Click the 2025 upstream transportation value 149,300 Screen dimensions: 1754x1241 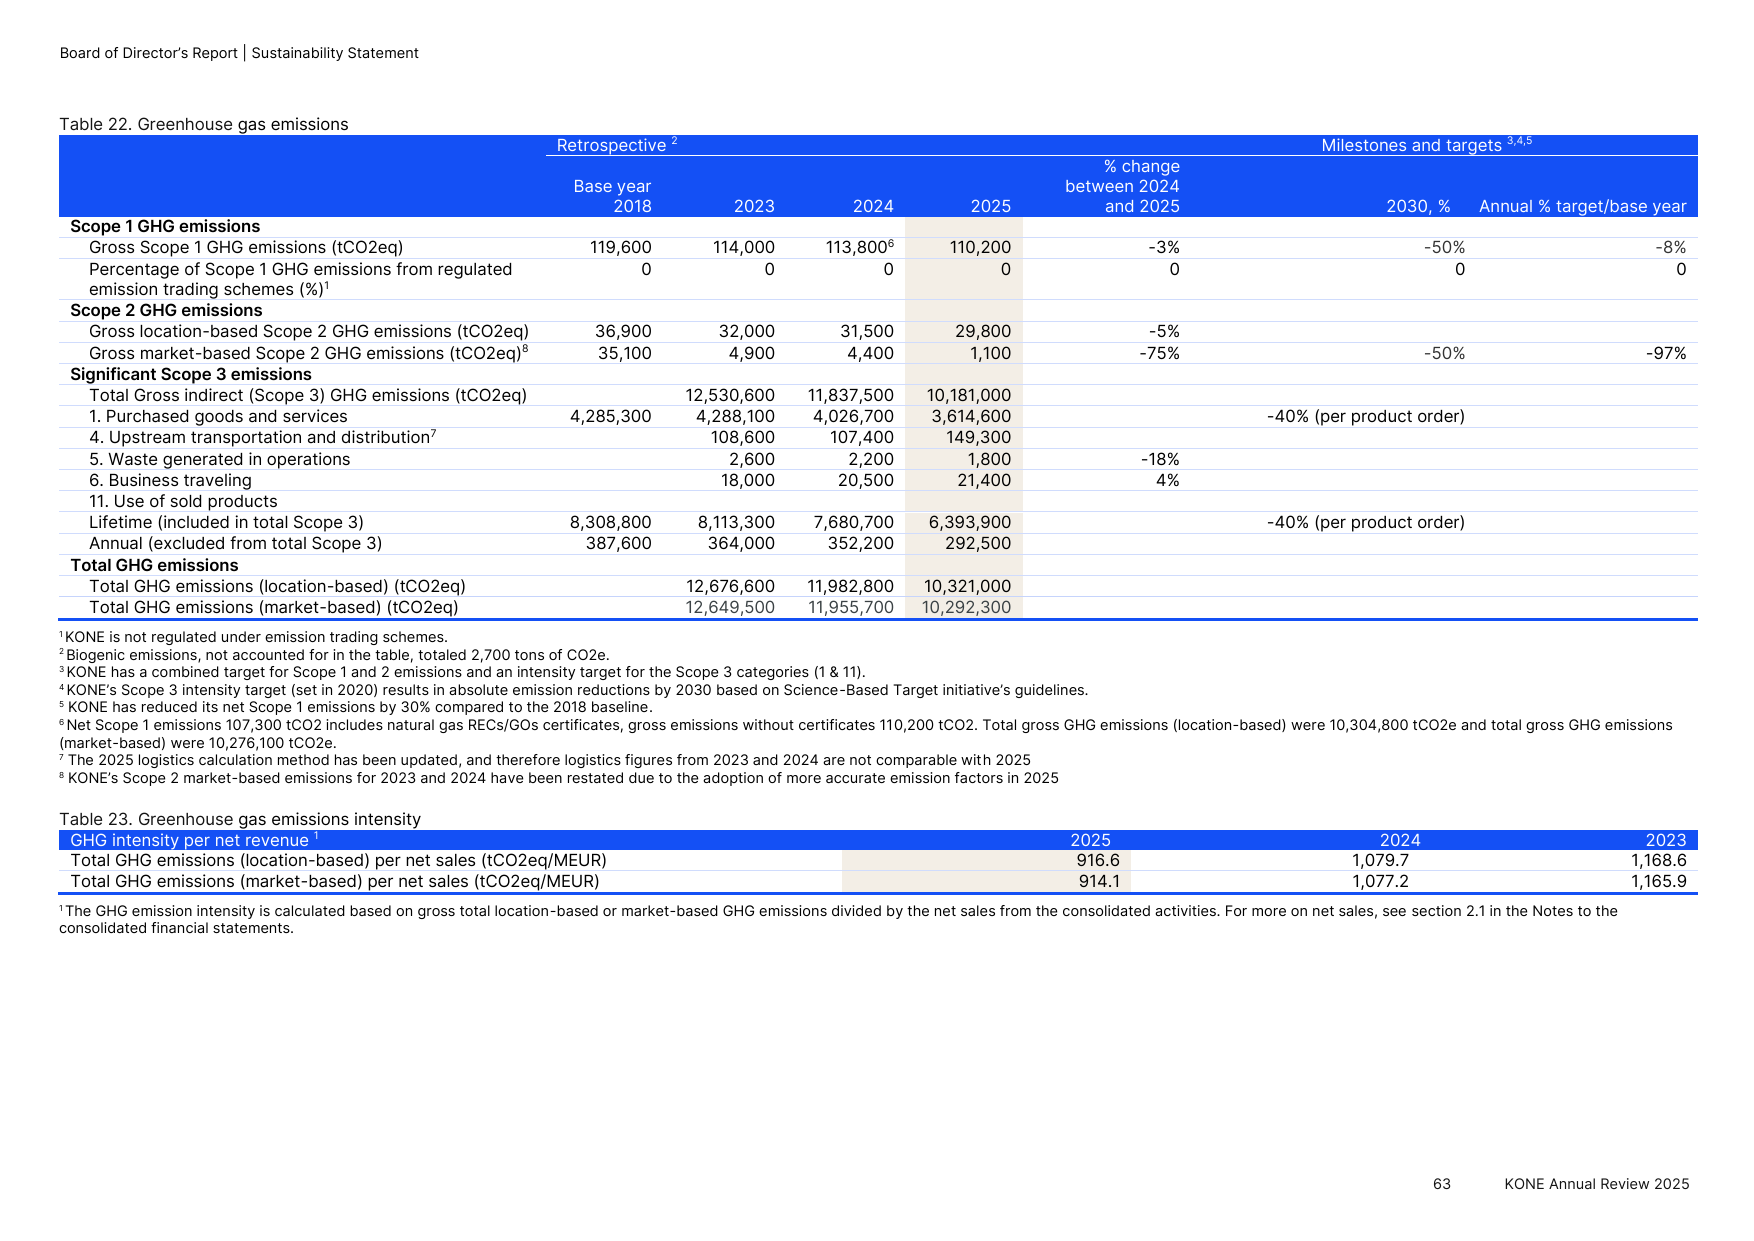(x=978, y=438)
